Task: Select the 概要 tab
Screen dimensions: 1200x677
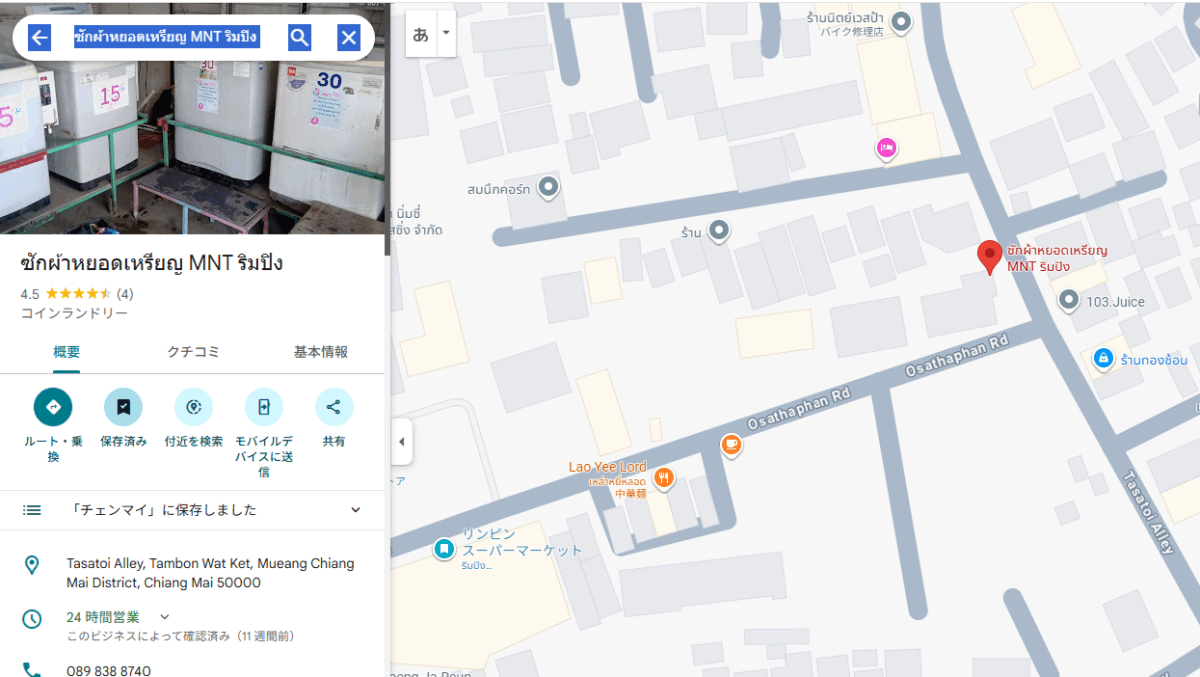Action: pos(66,352)
